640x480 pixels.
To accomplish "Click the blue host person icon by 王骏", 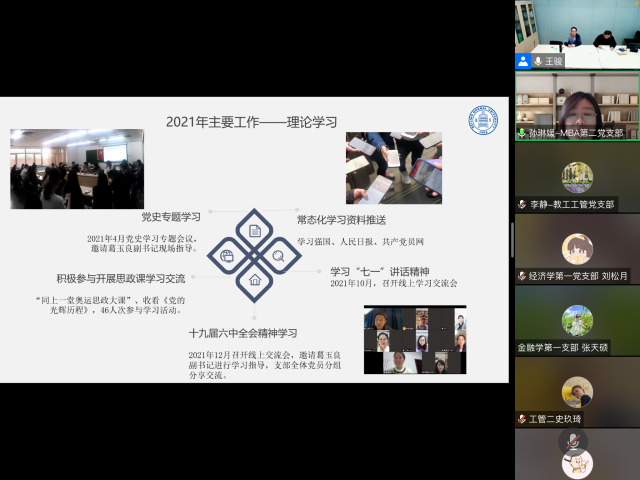I will tap(523, 61).
